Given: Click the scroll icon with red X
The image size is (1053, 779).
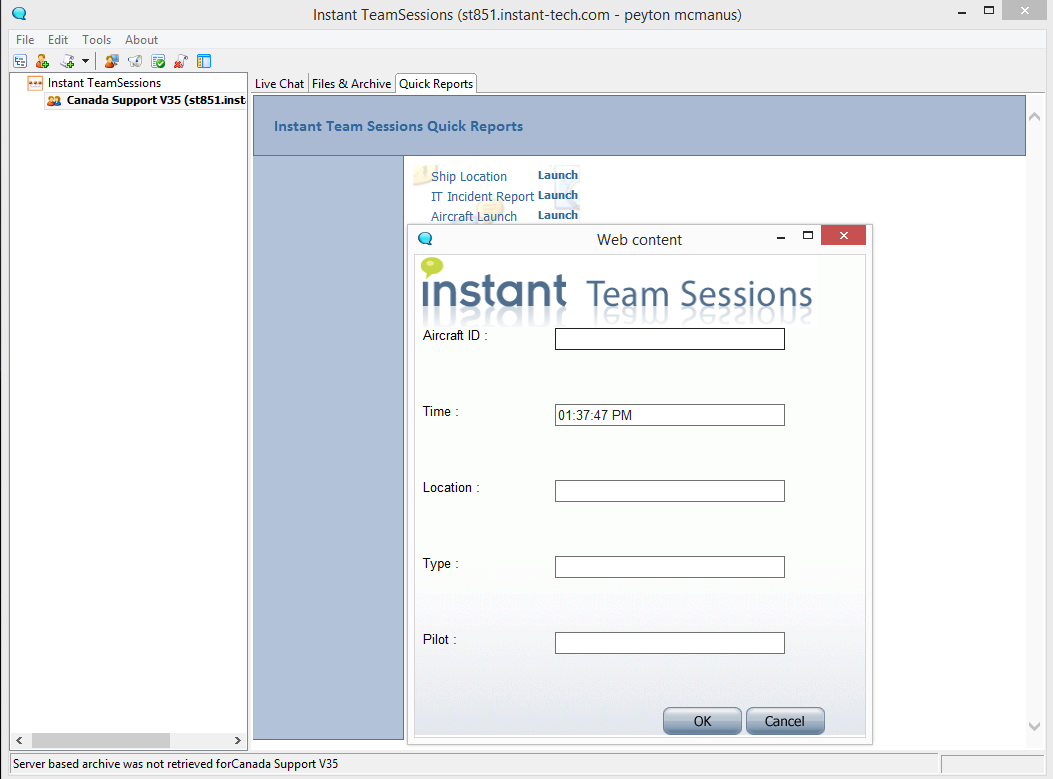Looking at the screenshot, I should pos(181,62).
